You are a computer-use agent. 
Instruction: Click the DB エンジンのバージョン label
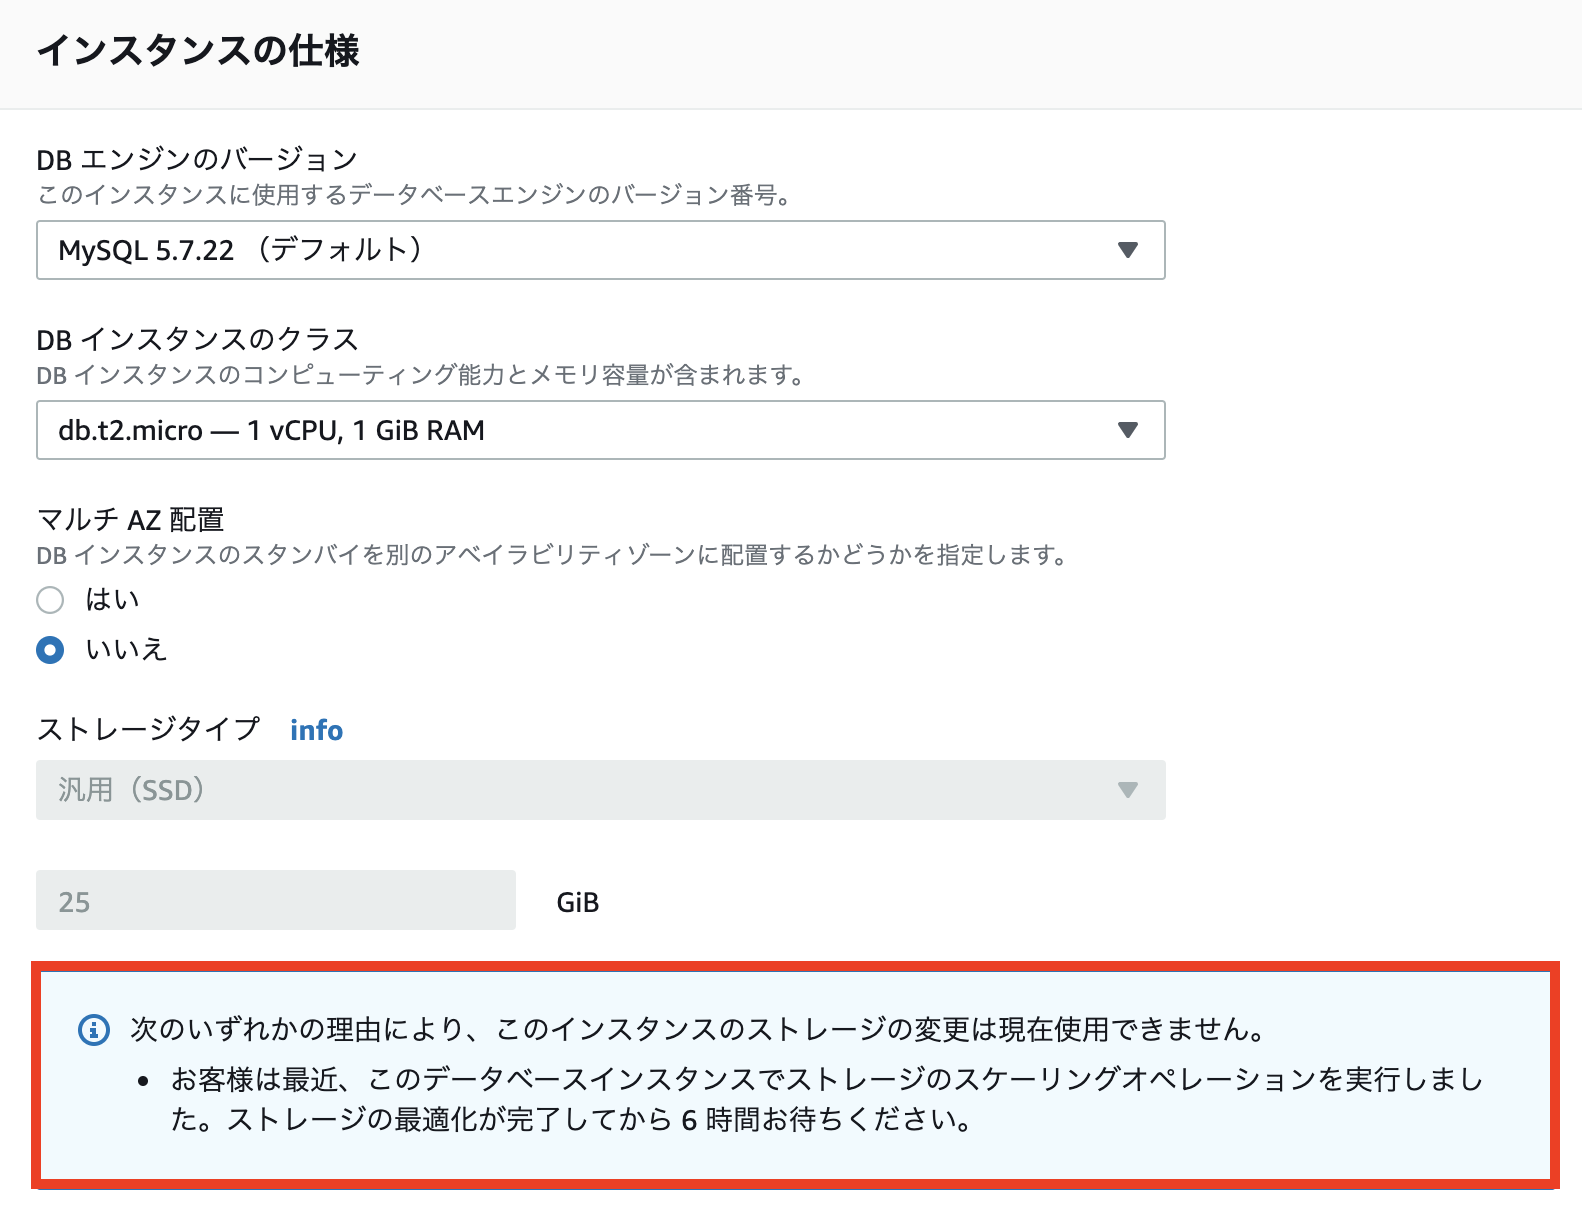coord(197,159)
